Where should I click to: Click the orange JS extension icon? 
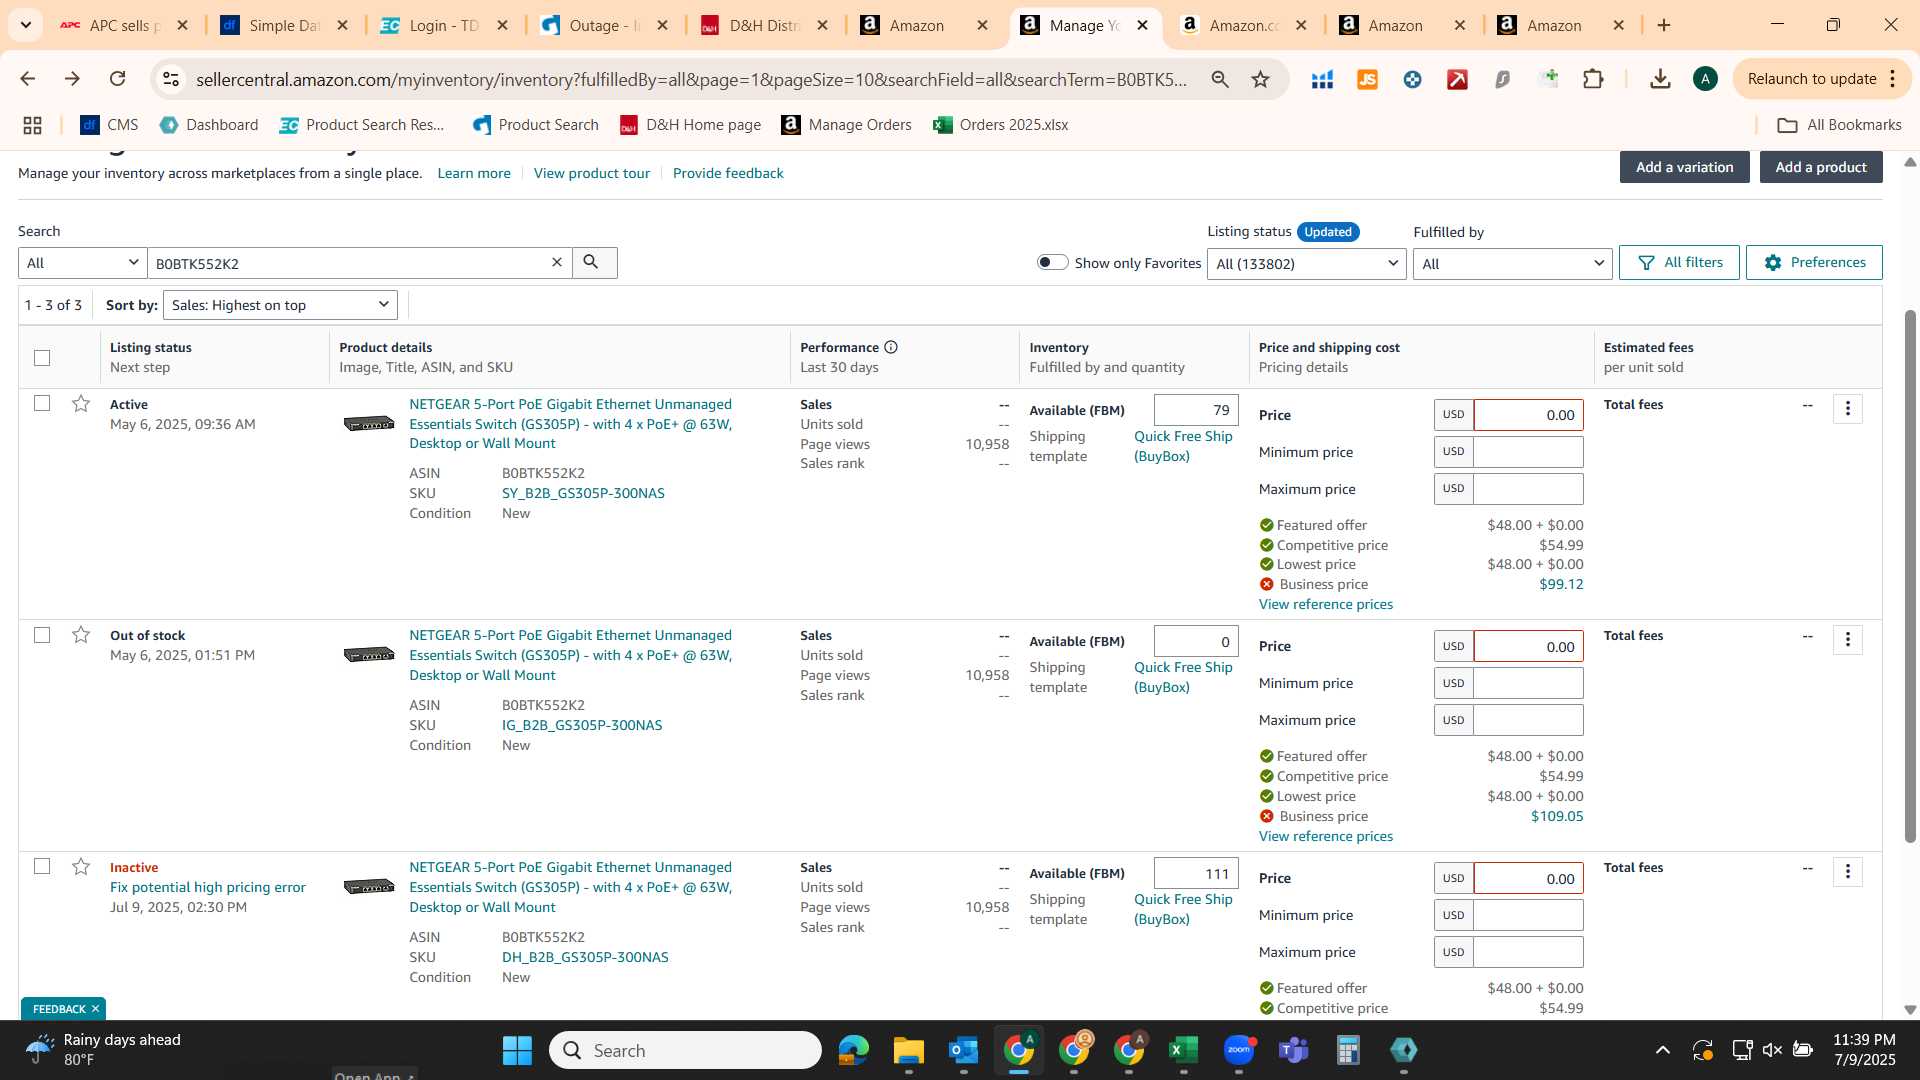[1367, 79]
